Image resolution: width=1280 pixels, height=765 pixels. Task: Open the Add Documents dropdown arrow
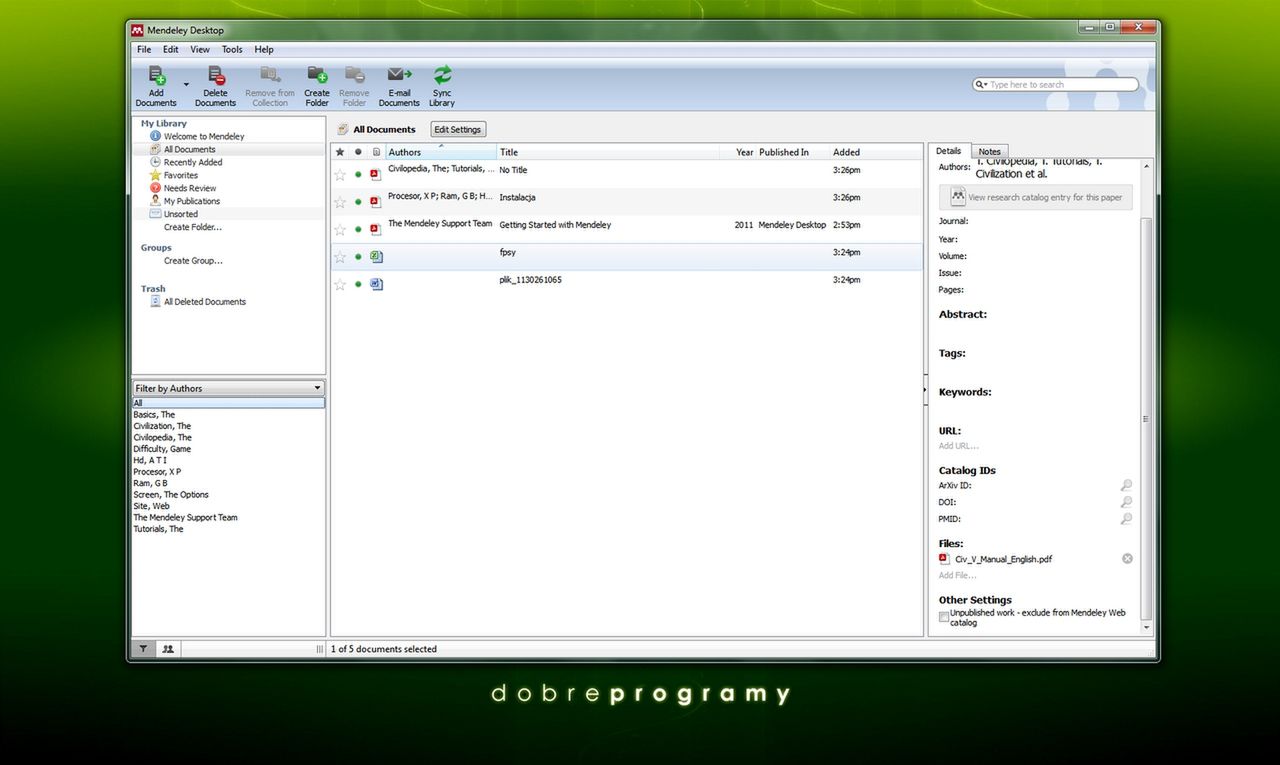tap(186, 85)
